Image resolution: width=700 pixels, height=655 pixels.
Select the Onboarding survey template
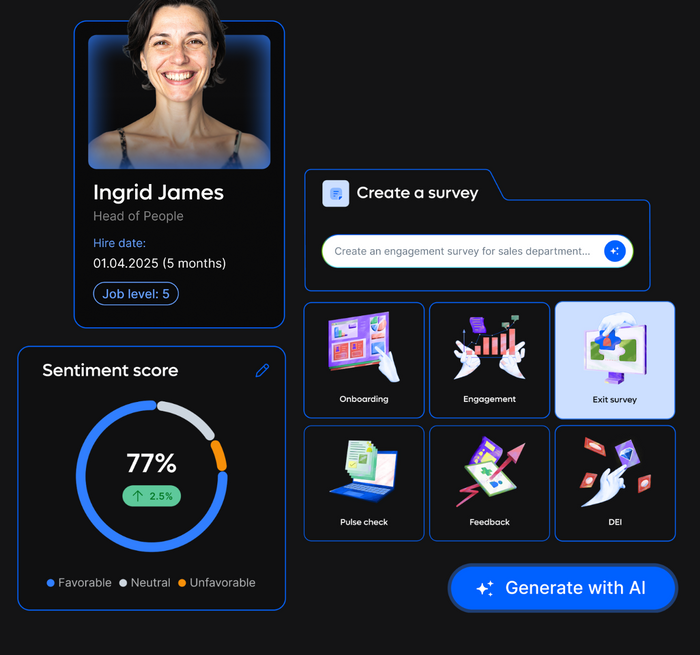point(364,360)
